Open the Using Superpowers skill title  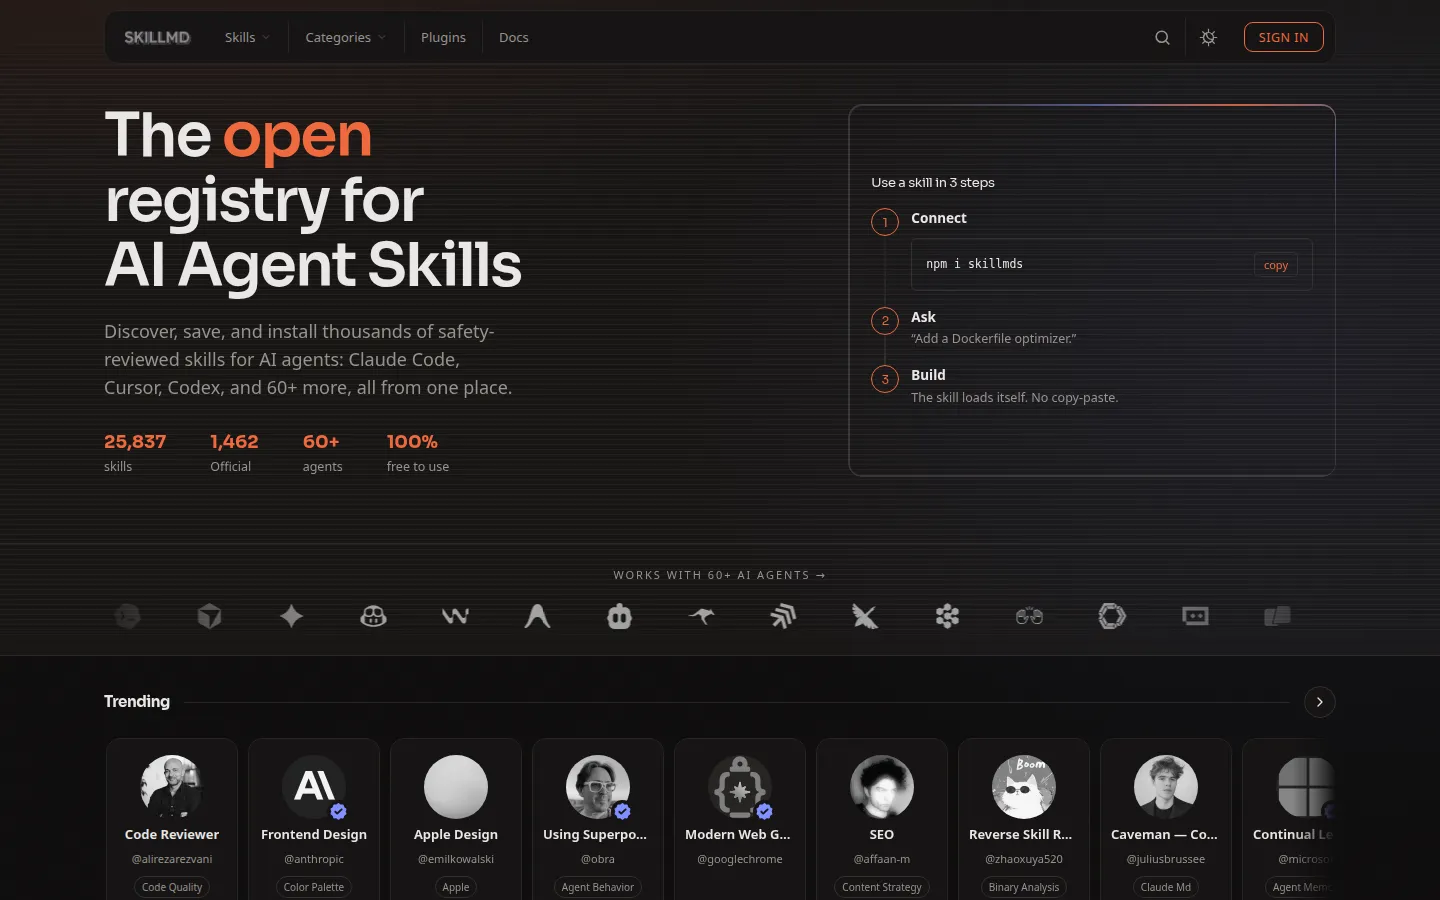tap(595, 834)
